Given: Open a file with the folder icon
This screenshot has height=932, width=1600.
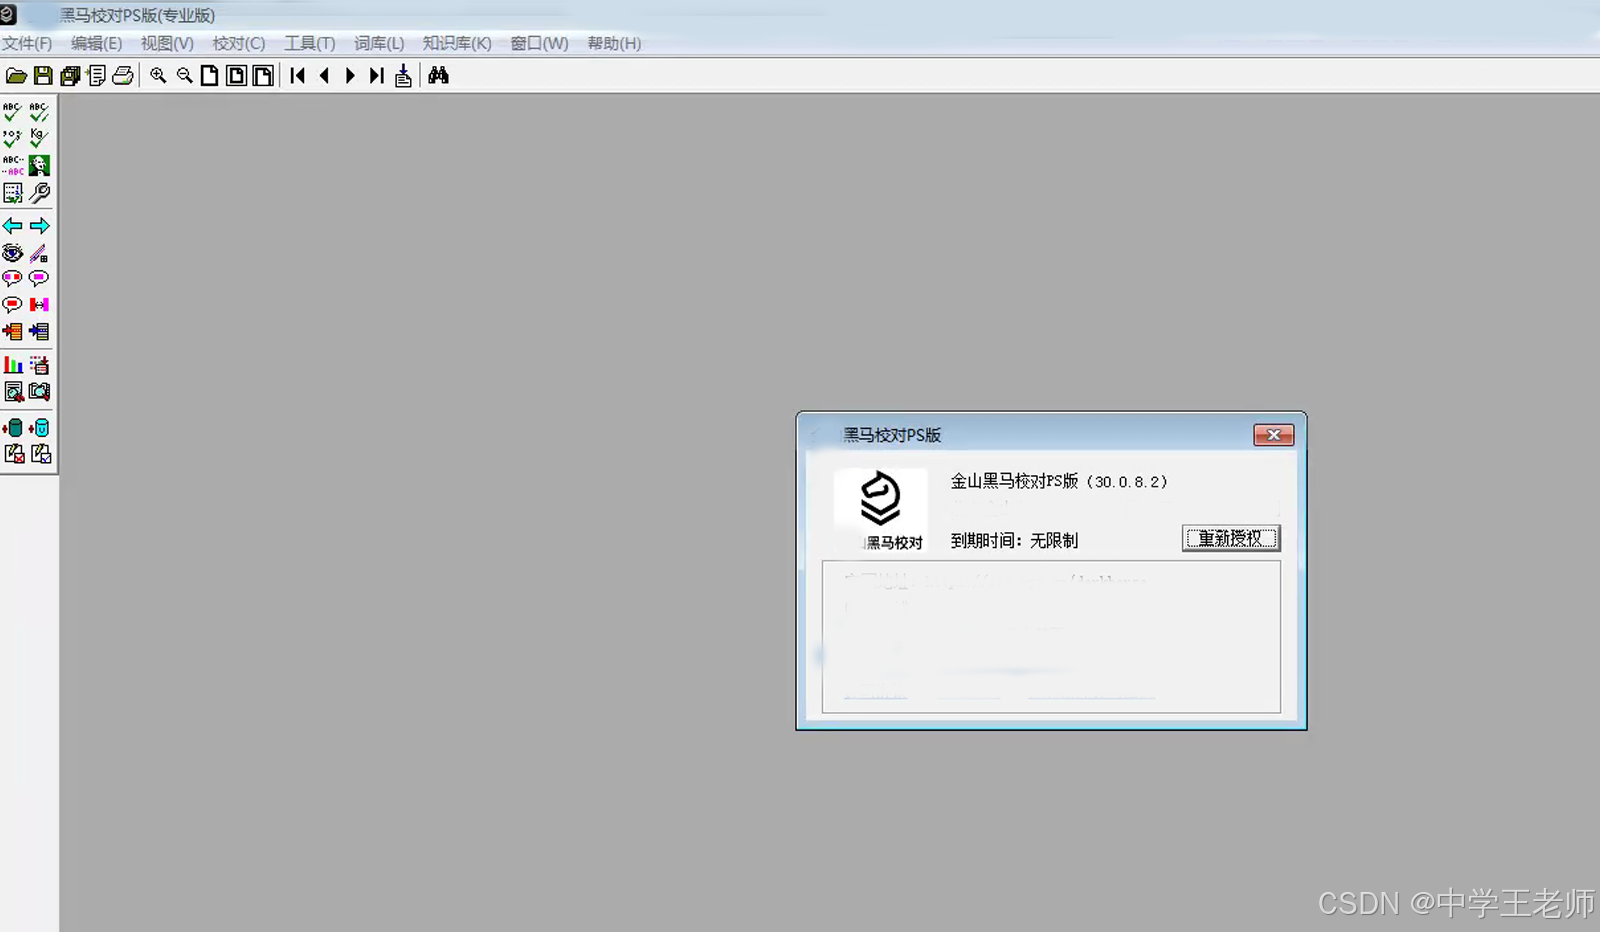Looking at the screenshot, I should pos(16,76).
